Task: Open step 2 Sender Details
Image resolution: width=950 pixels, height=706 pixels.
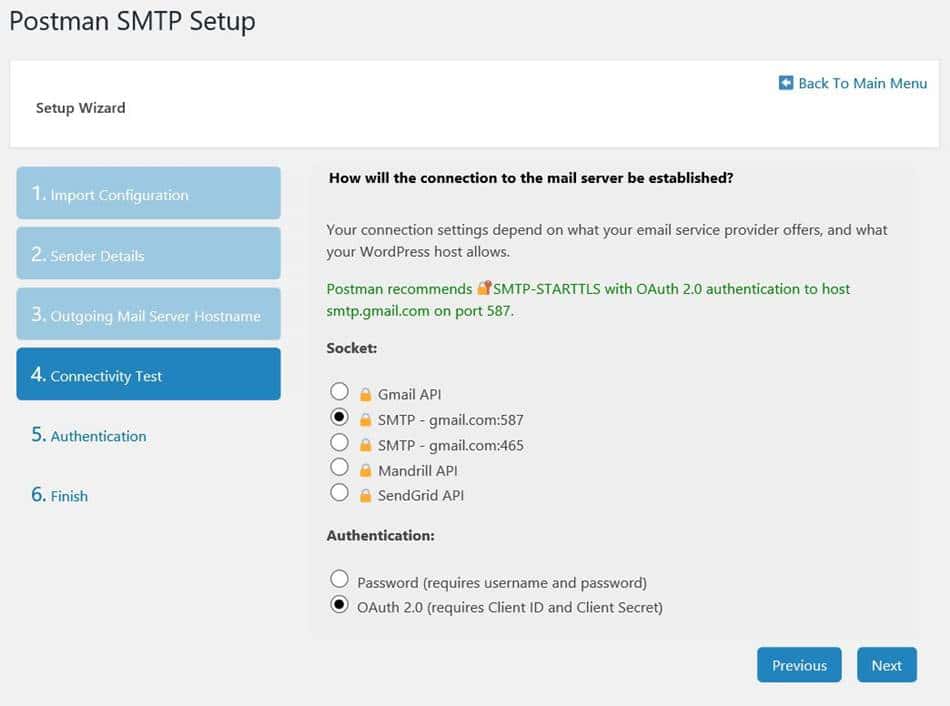Action: coord(148,254)
